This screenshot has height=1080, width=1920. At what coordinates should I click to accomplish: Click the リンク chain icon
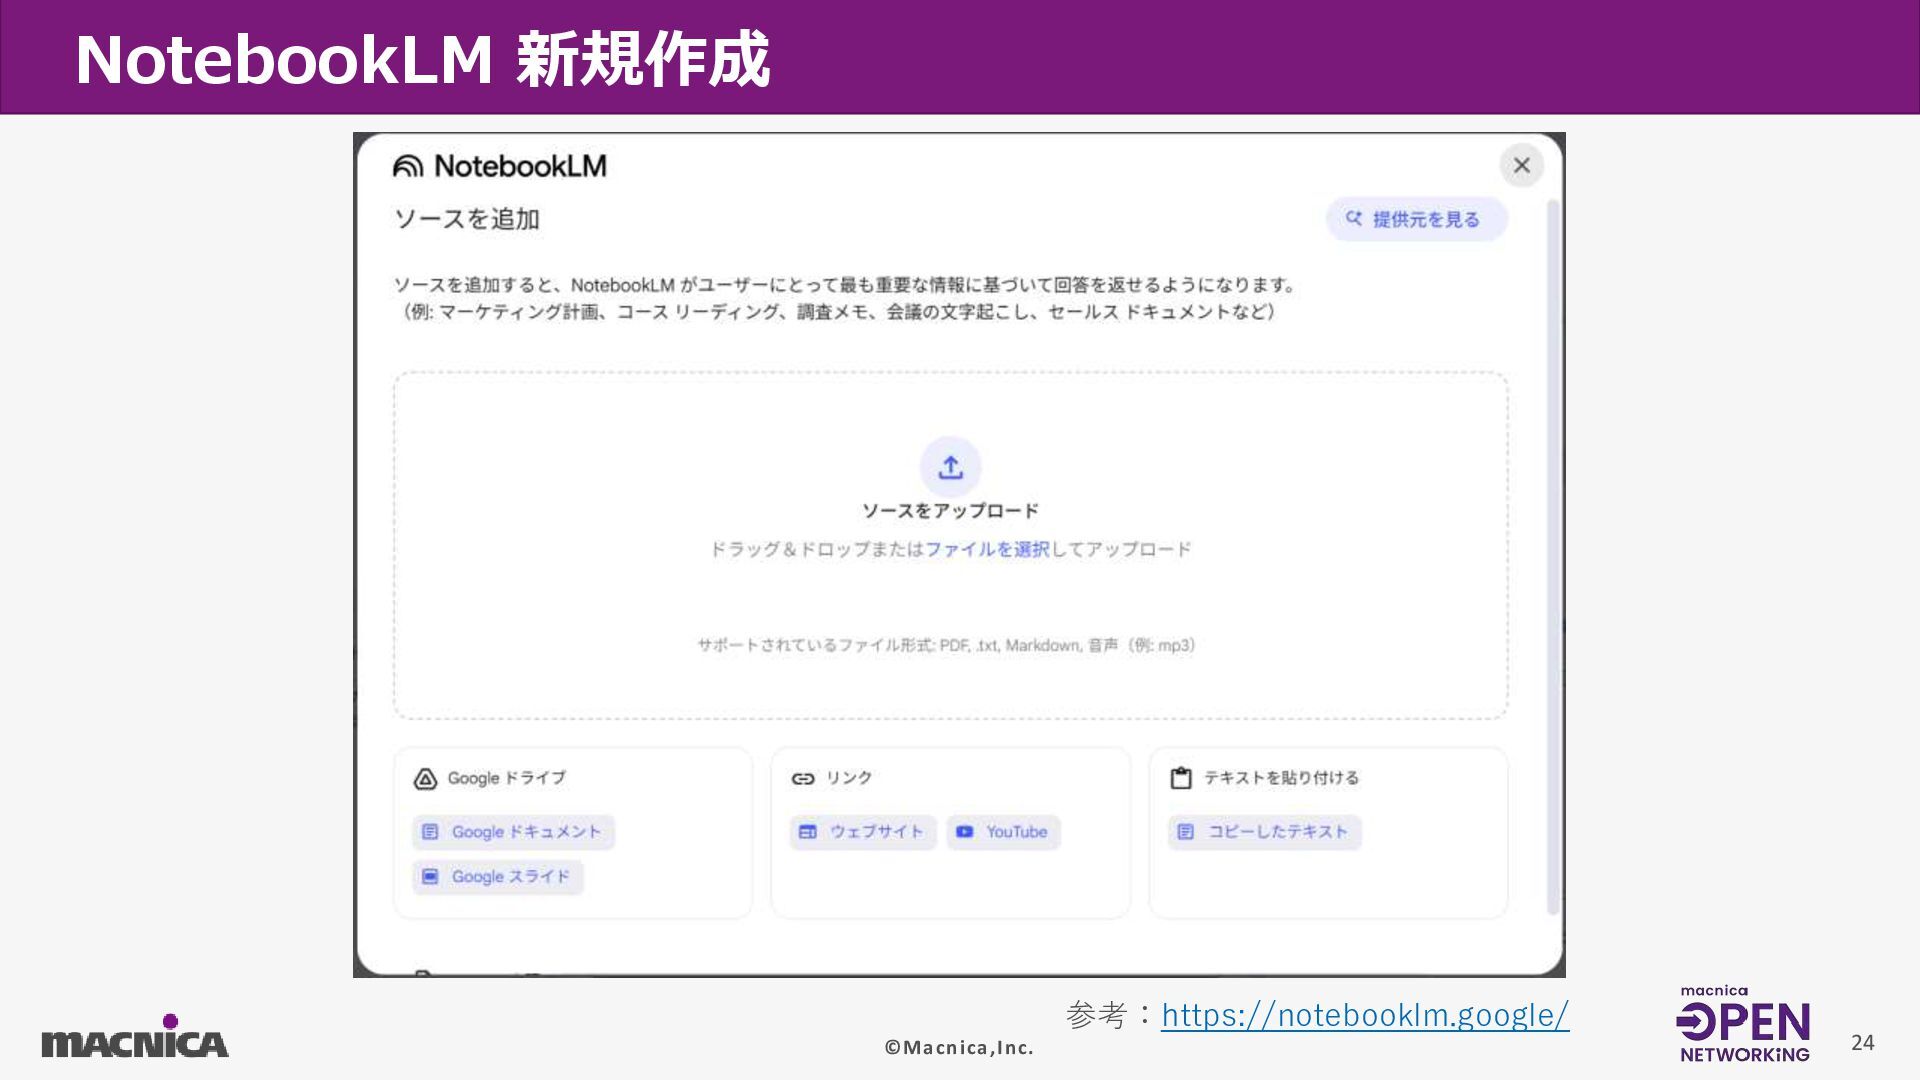tap(803, 779)
